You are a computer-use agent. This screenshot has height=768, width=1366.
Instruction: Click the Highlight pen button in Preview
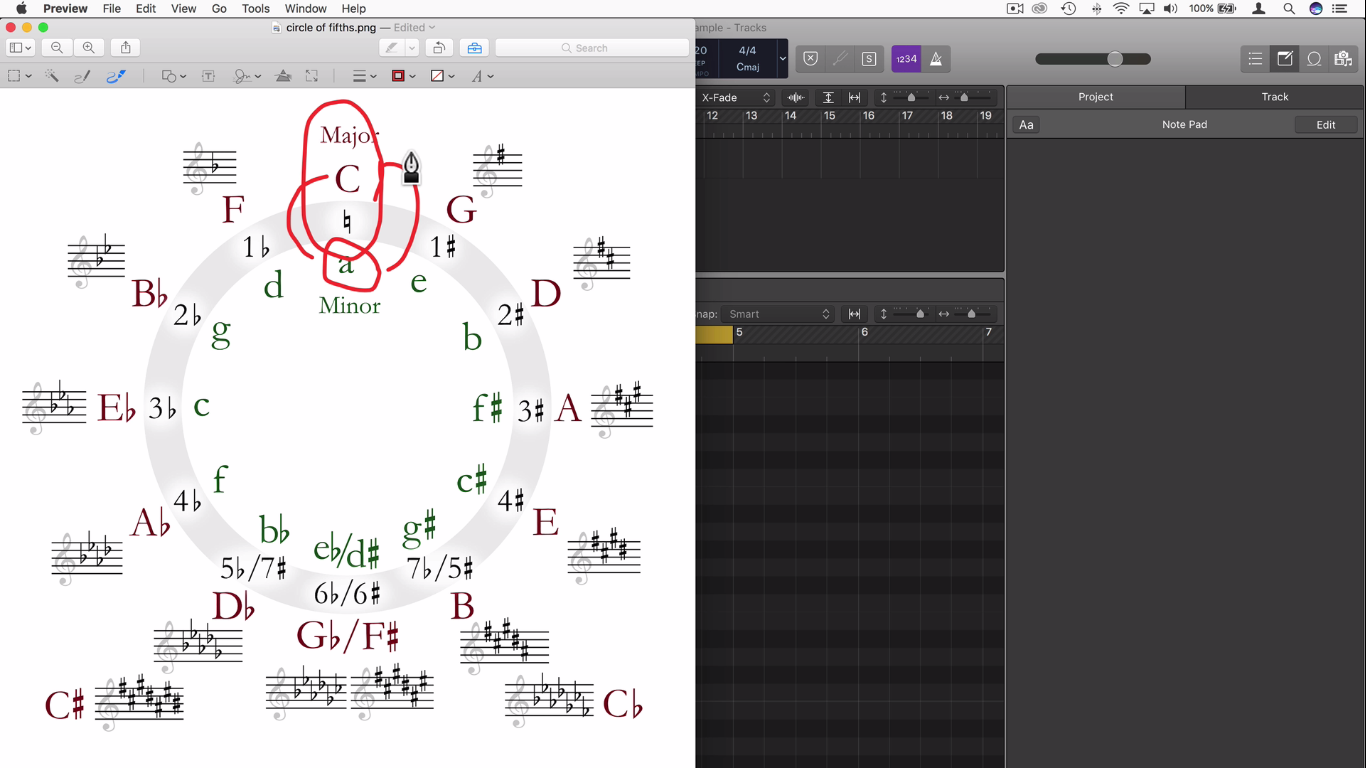pos(392,48)
